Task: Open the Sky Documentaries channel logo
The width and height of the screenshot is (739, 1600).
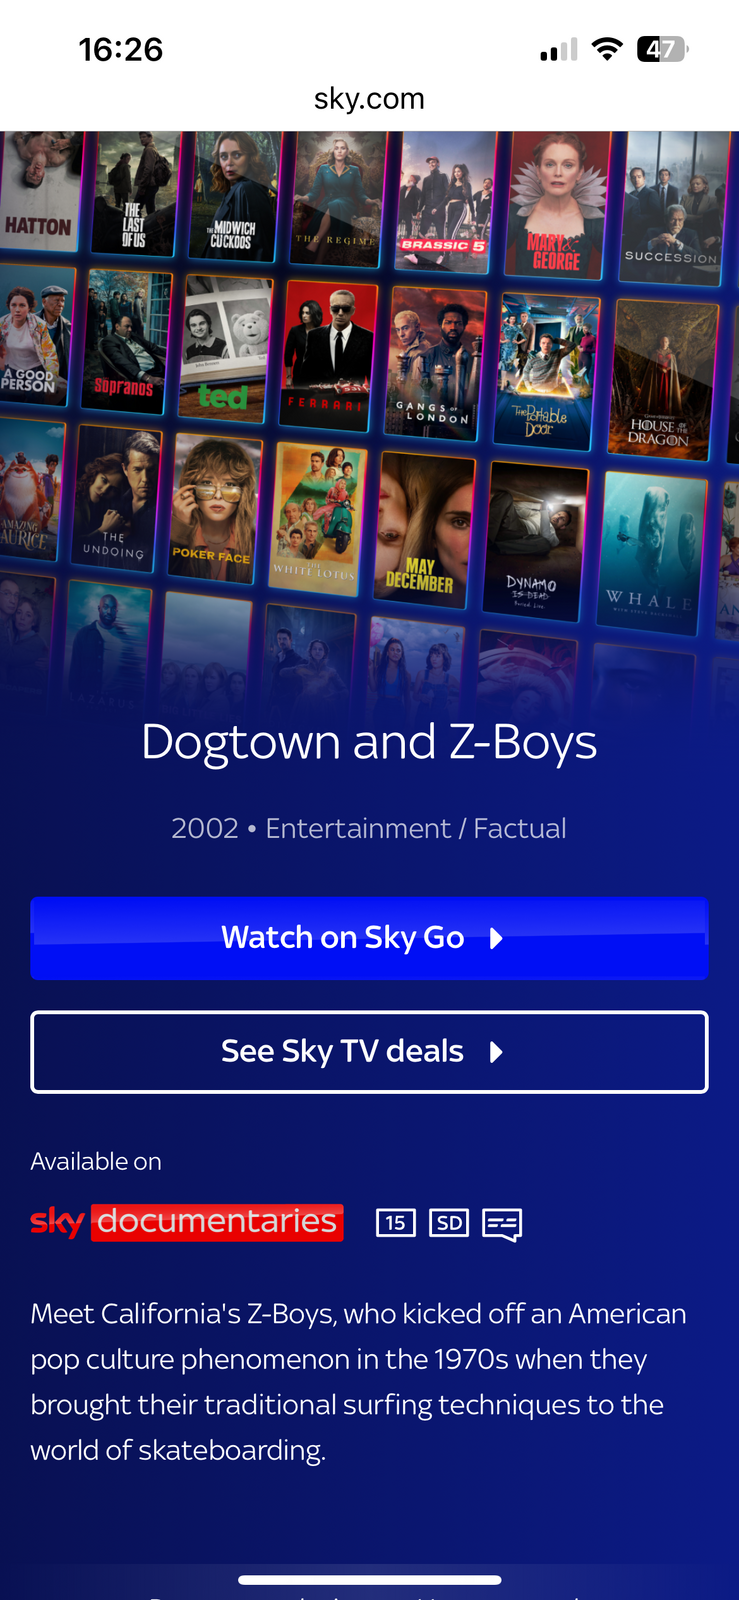Action: (187, 1222)
